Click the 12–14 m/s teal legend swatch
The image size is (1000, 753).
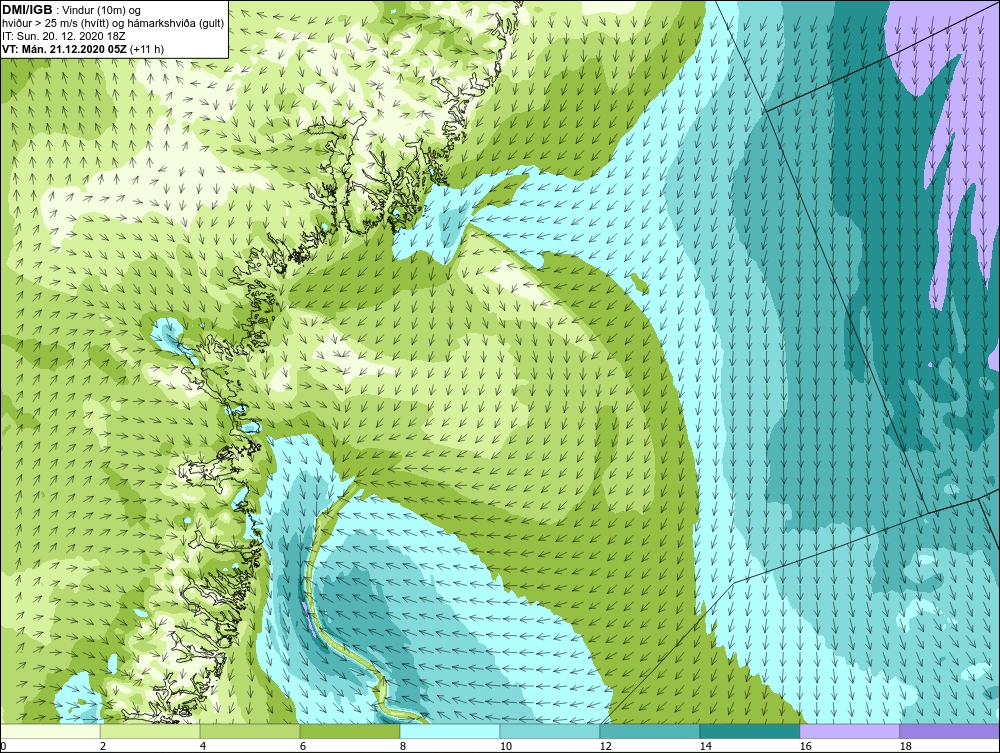(x=649, y=731)
